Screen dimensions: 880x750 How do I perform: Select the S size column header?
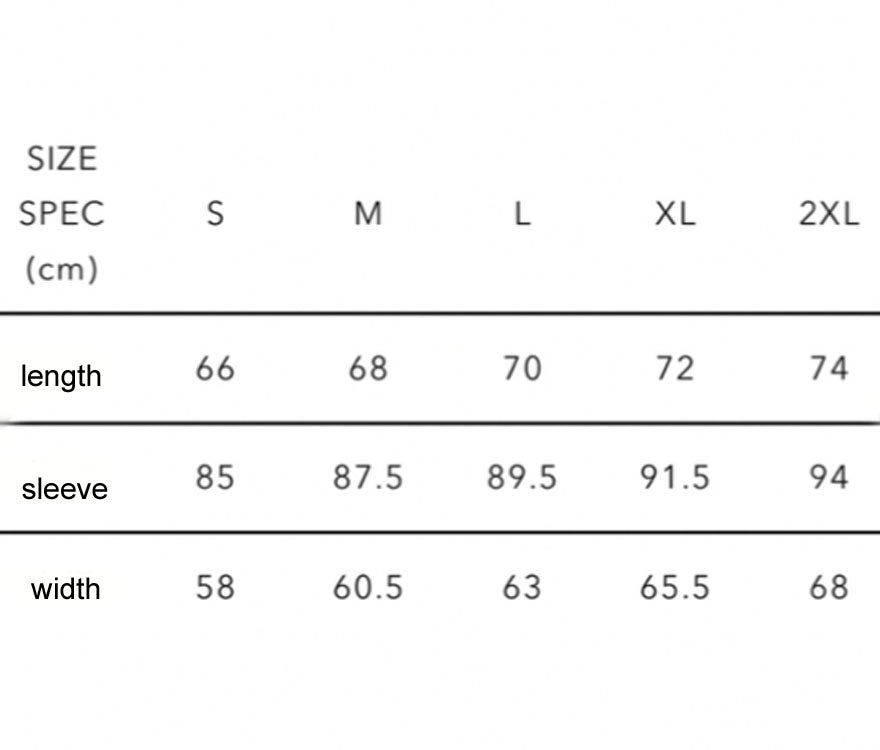[216, 214]
